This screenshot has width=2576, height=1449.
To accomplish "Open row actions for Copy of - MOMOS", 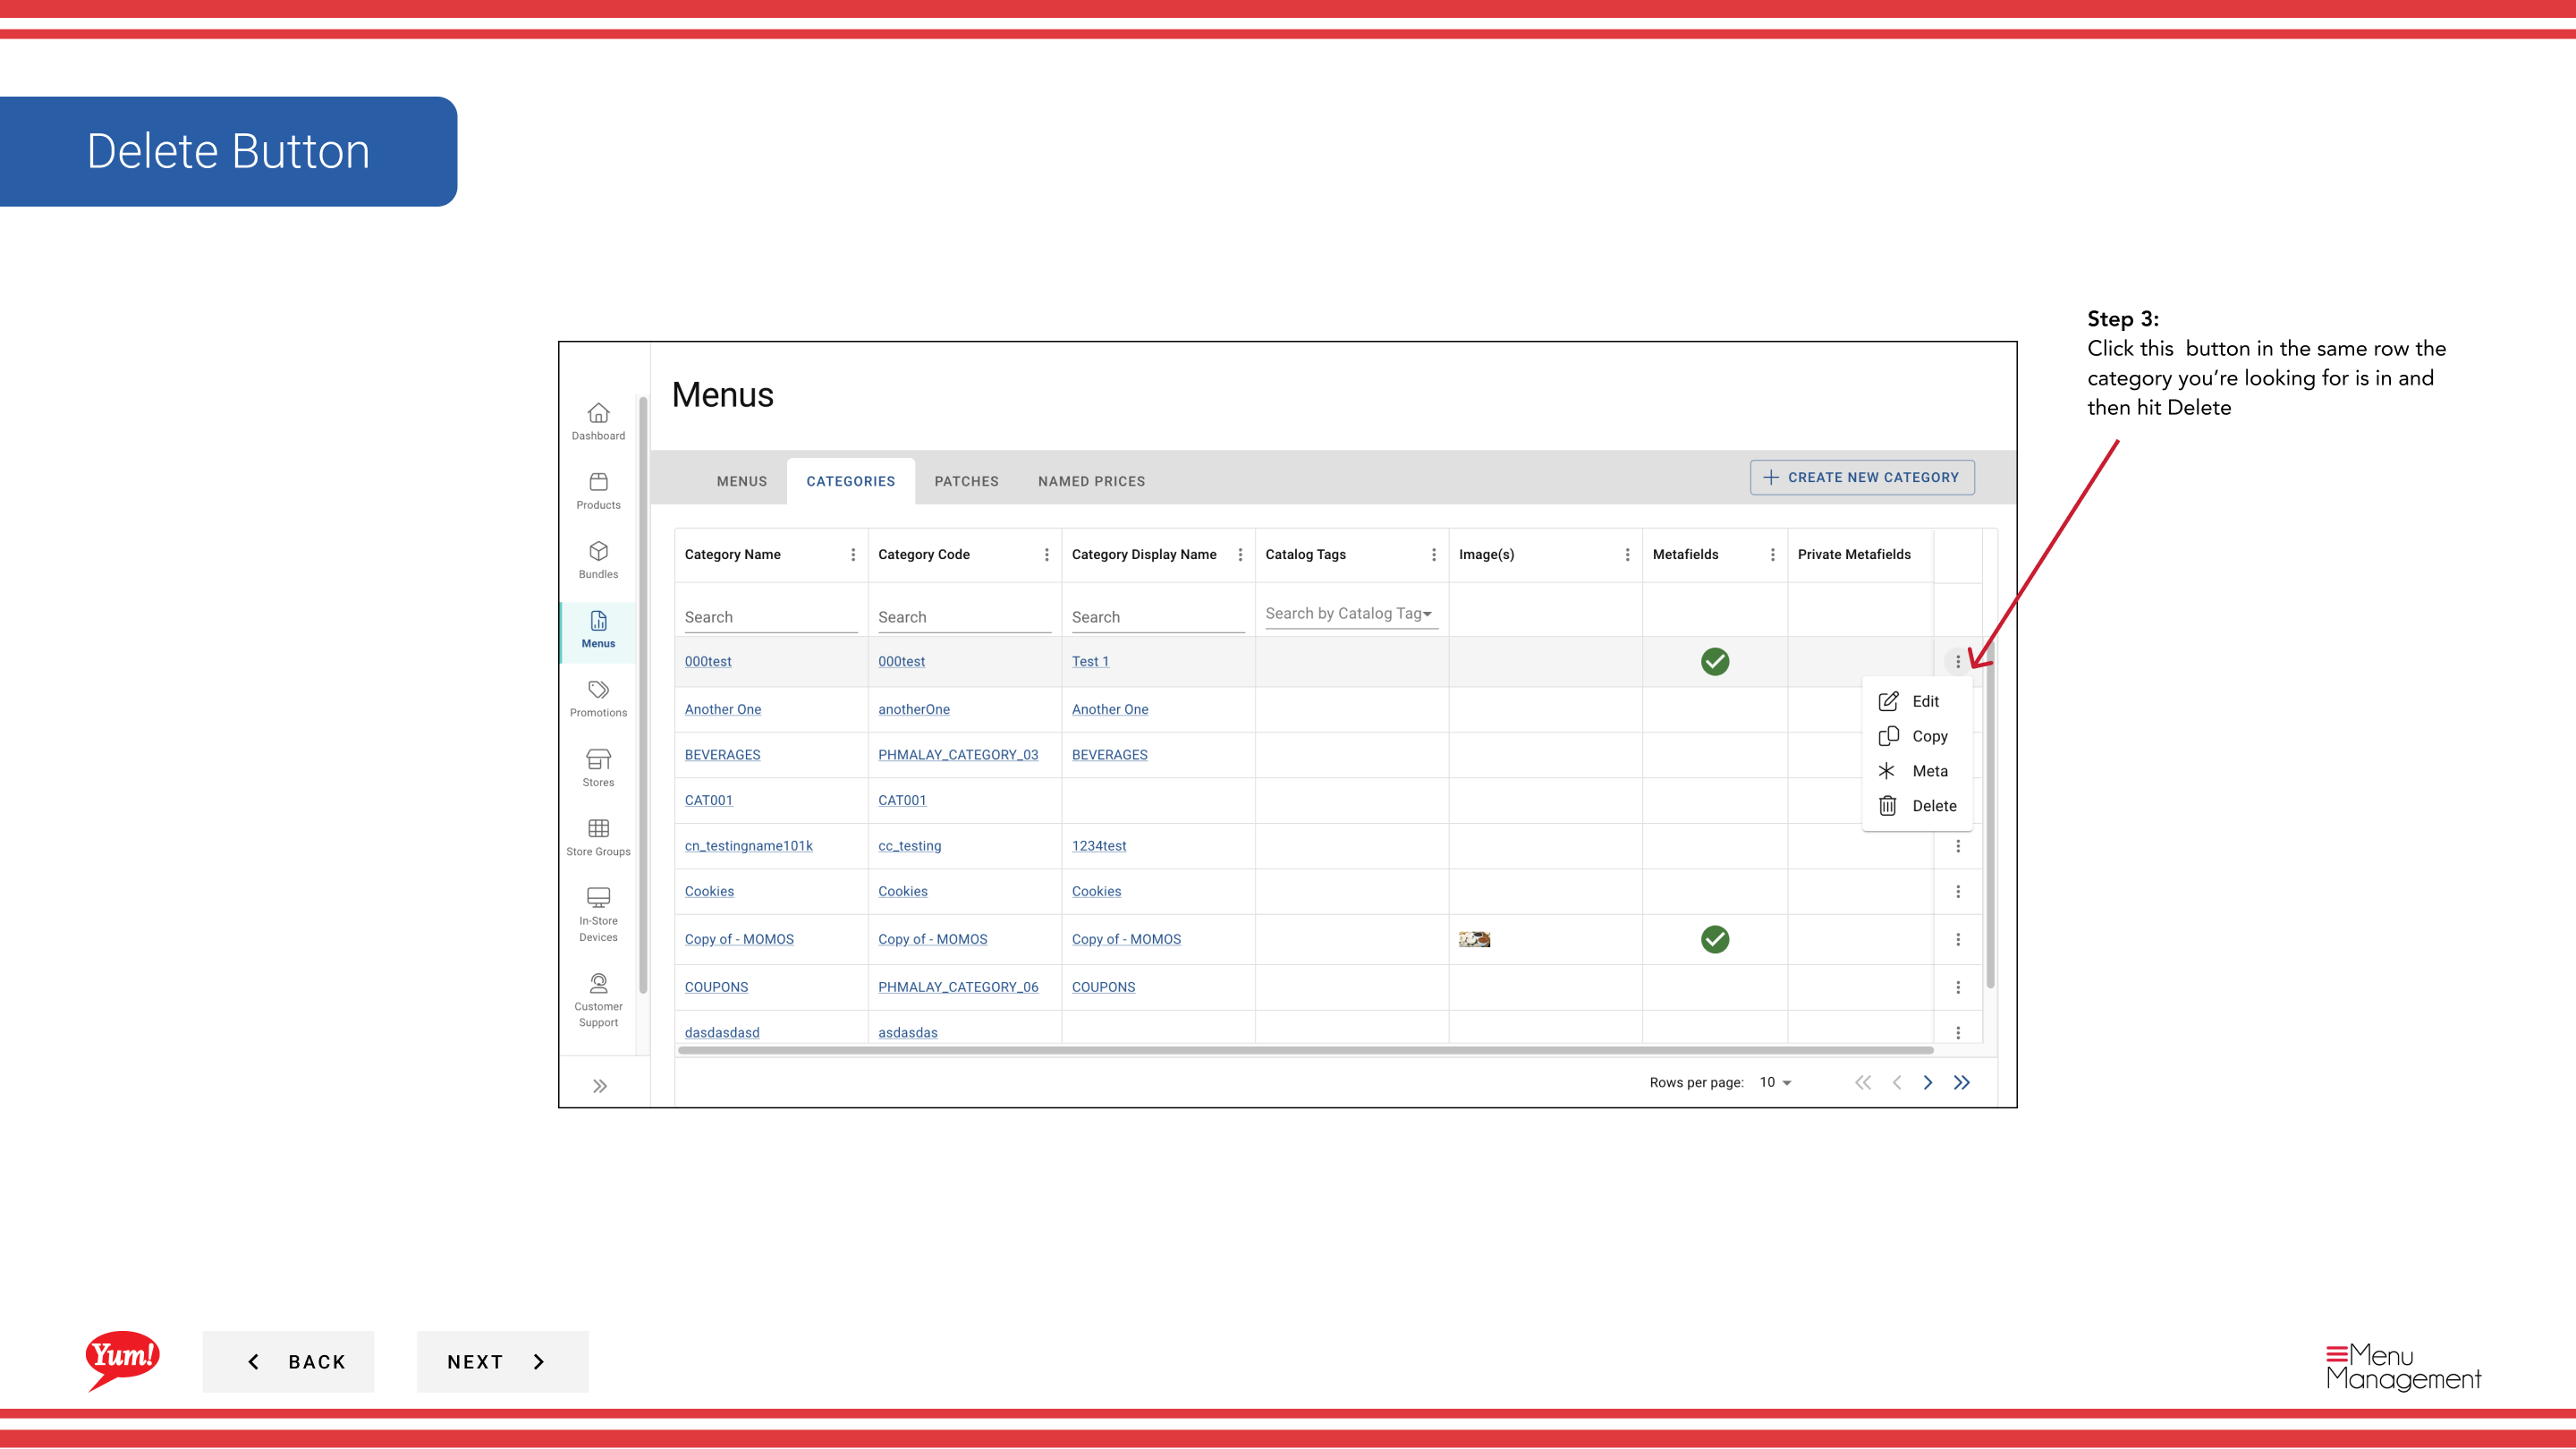I will coord(1957,939).
